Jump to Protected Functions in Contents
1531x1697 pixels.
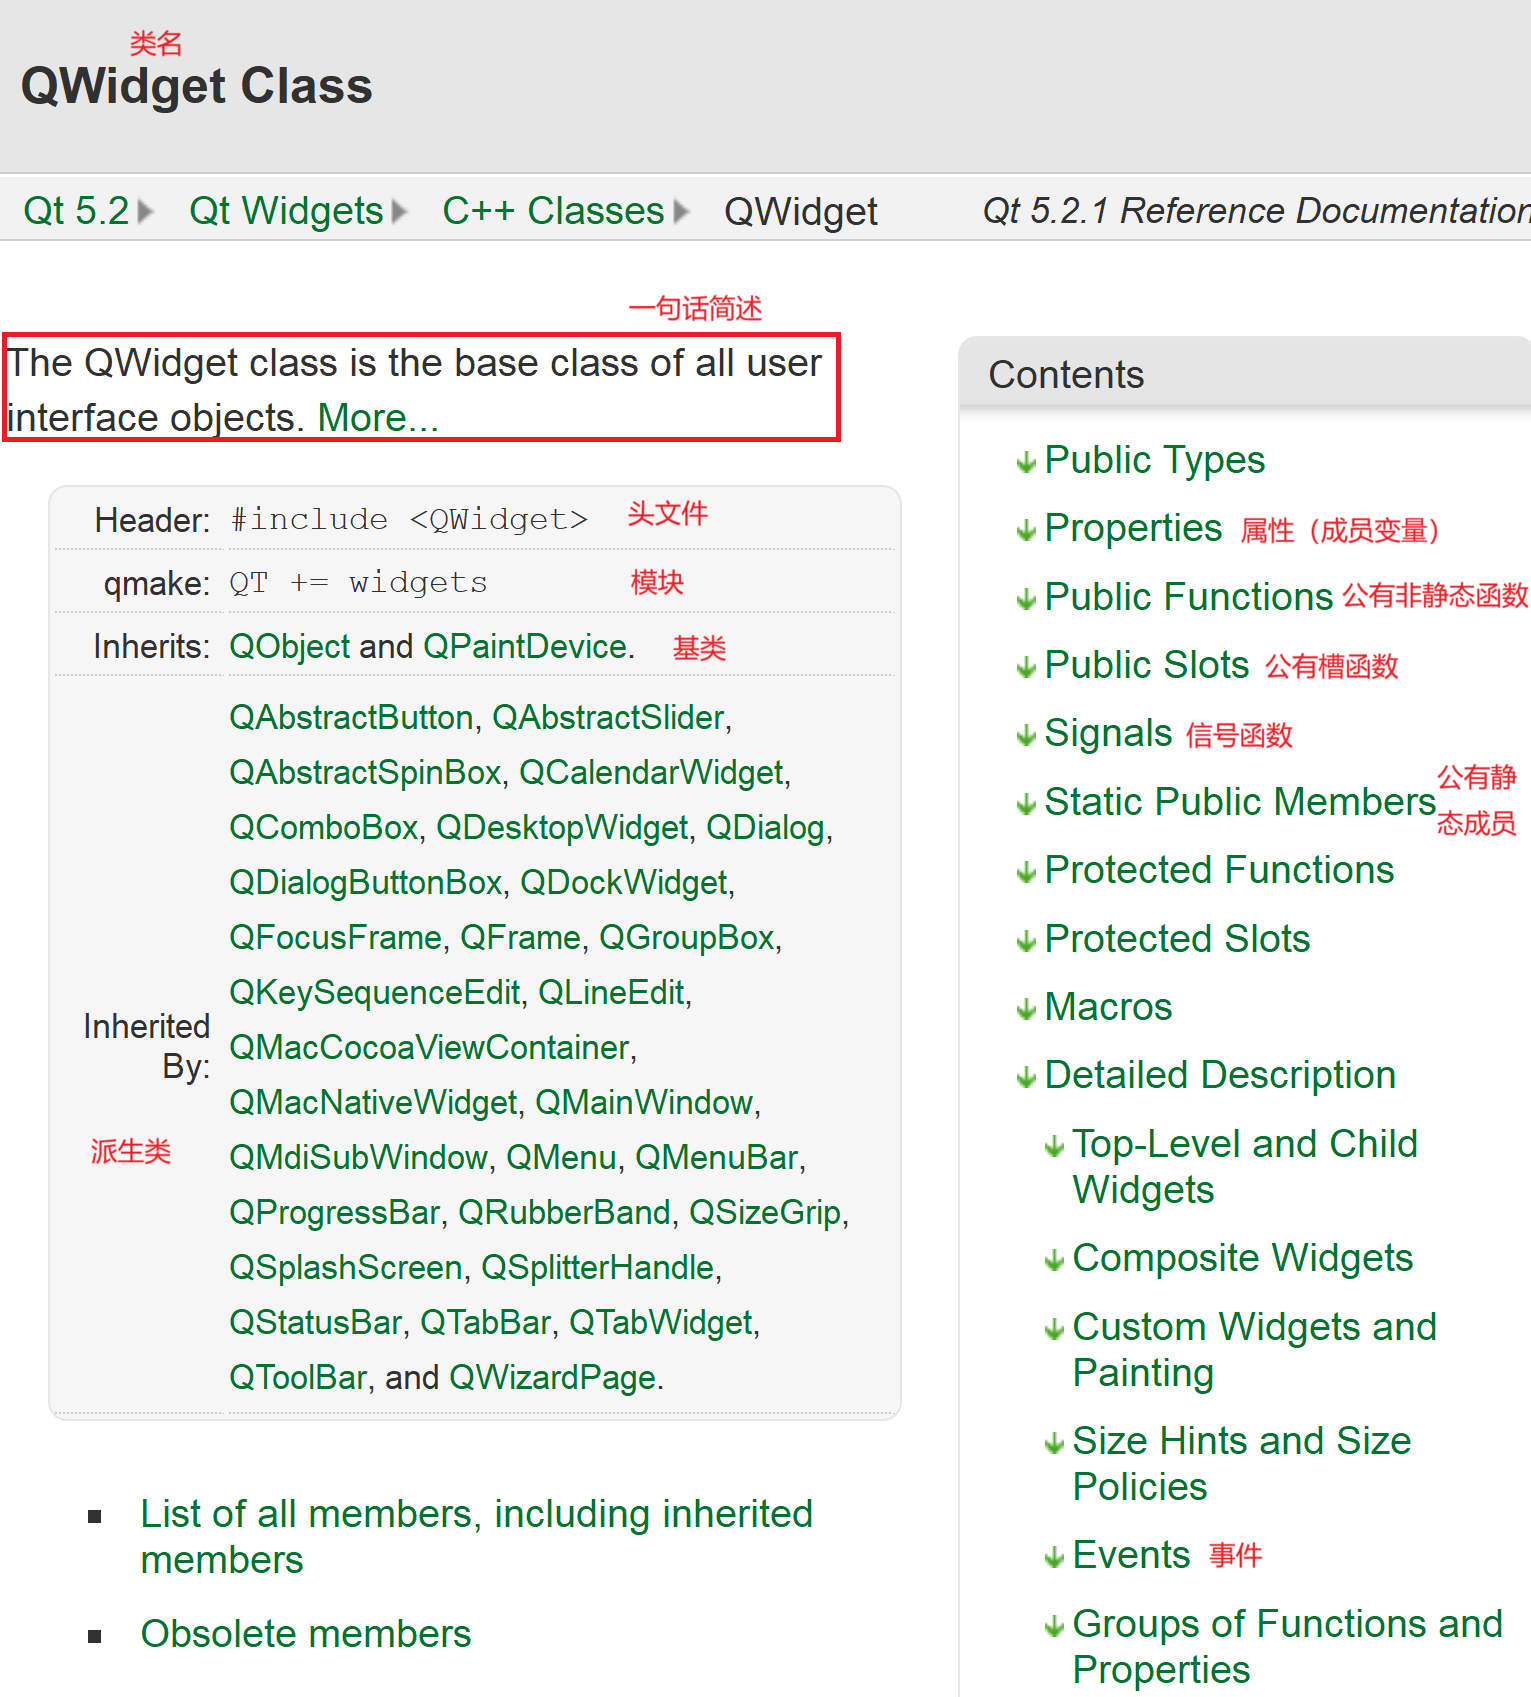(1218, 870)
